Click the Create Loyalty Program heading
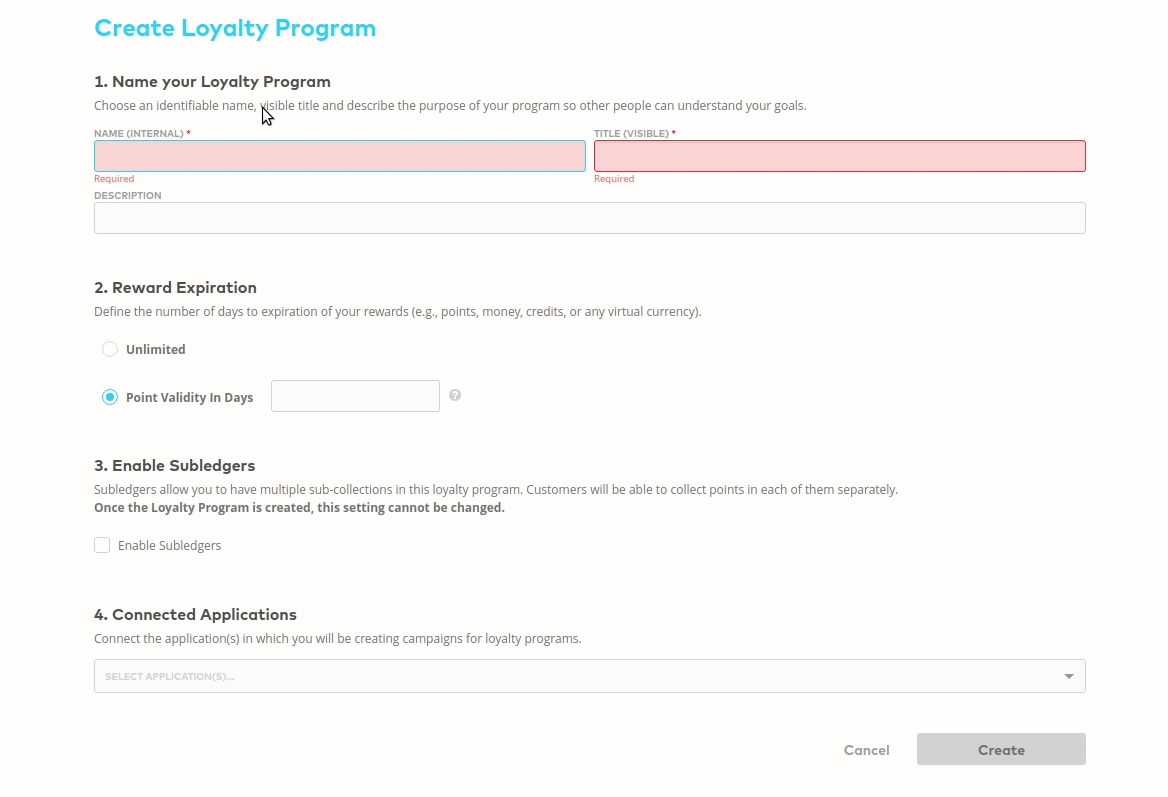Screen dimensions: 1168x797 tap(235, 28)
